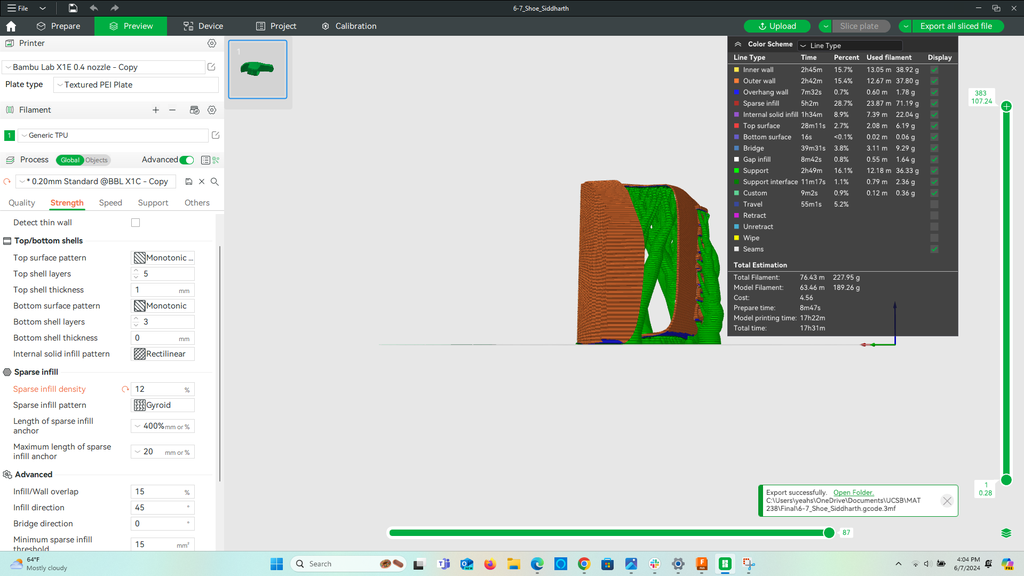Reset sparse infill density to default
The image size is (1024, 576).
click(125, 389)
